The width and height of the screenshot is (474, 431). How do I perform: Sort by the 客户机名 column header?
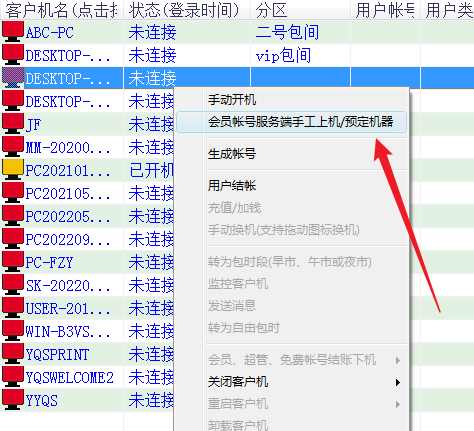click(62, 10)
